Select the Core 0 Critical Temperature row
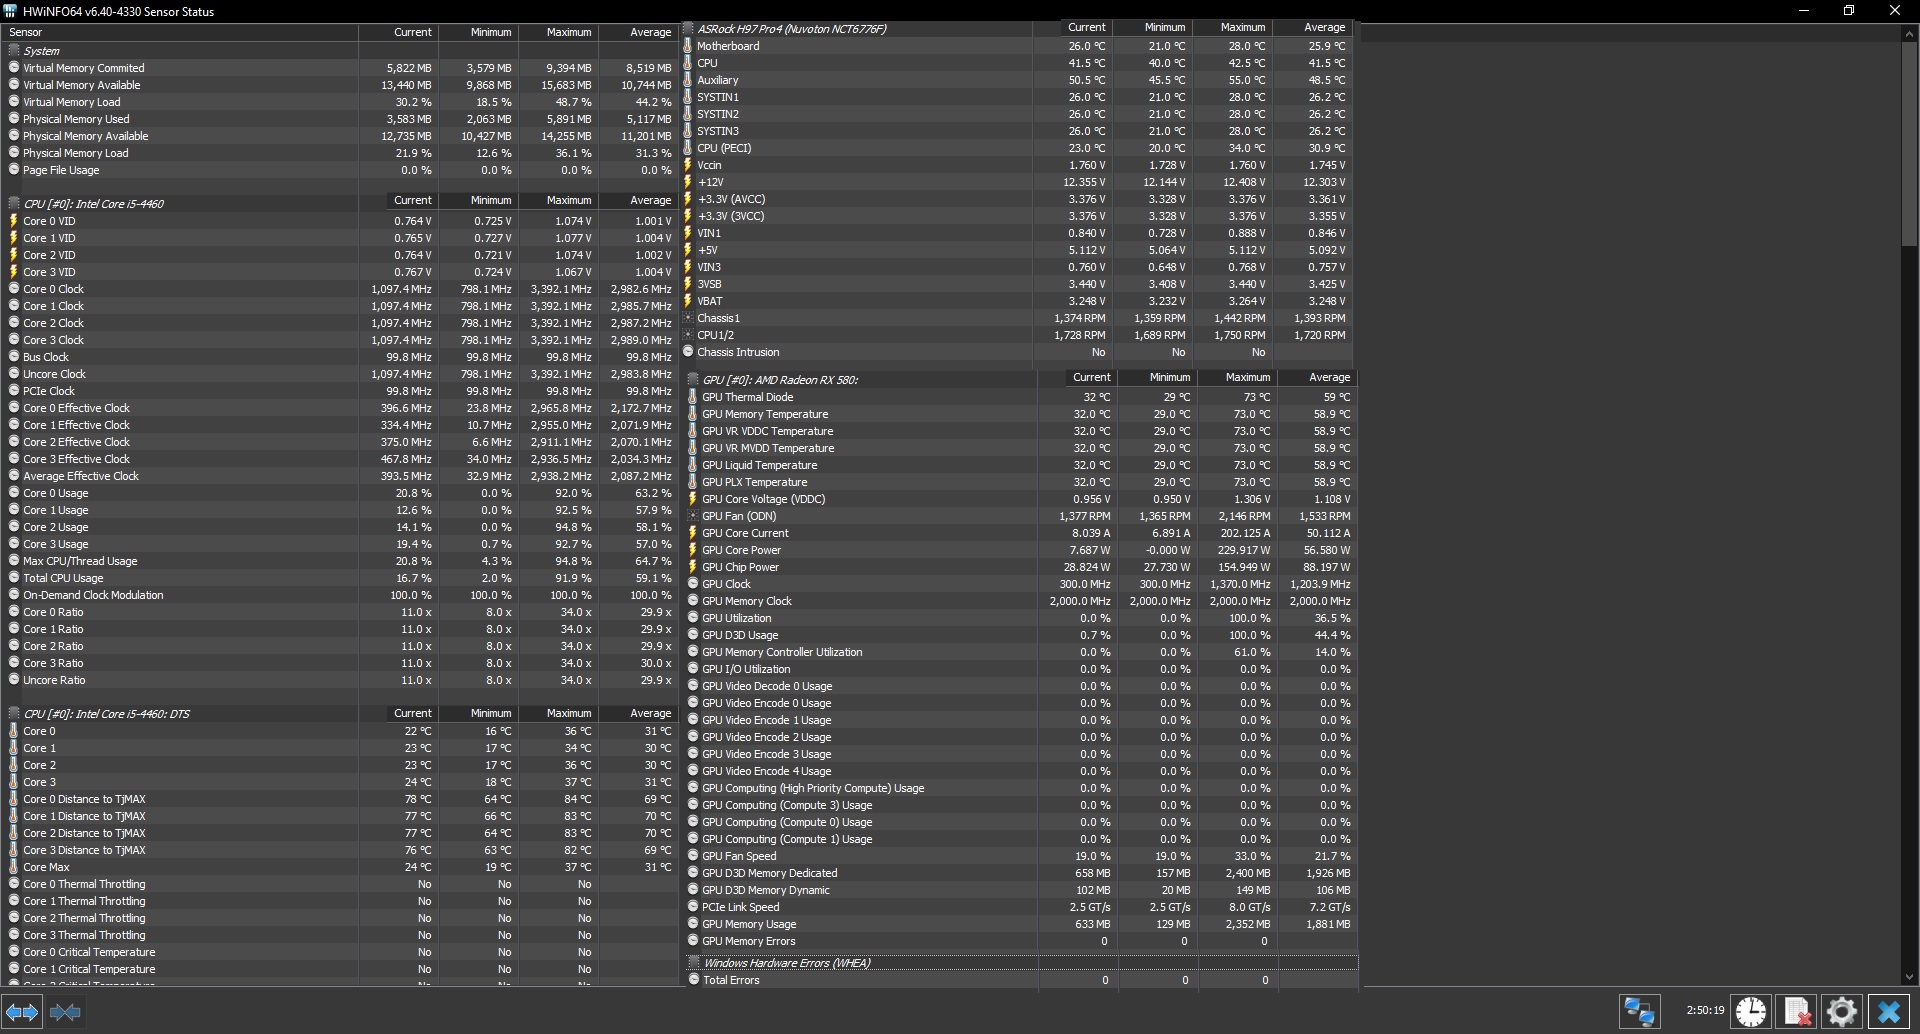 (340, 952)
